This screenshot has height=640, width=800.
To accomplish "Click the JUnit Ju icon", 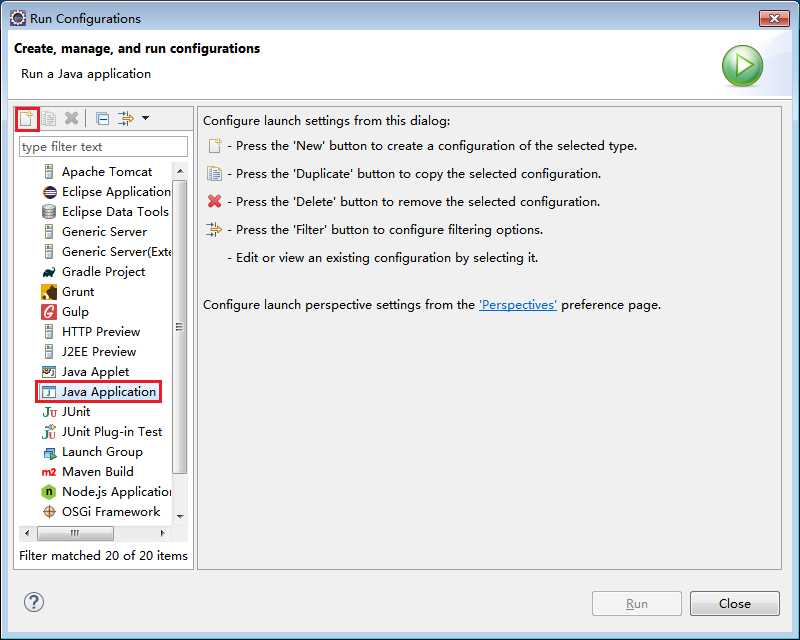I will point(49,412).
